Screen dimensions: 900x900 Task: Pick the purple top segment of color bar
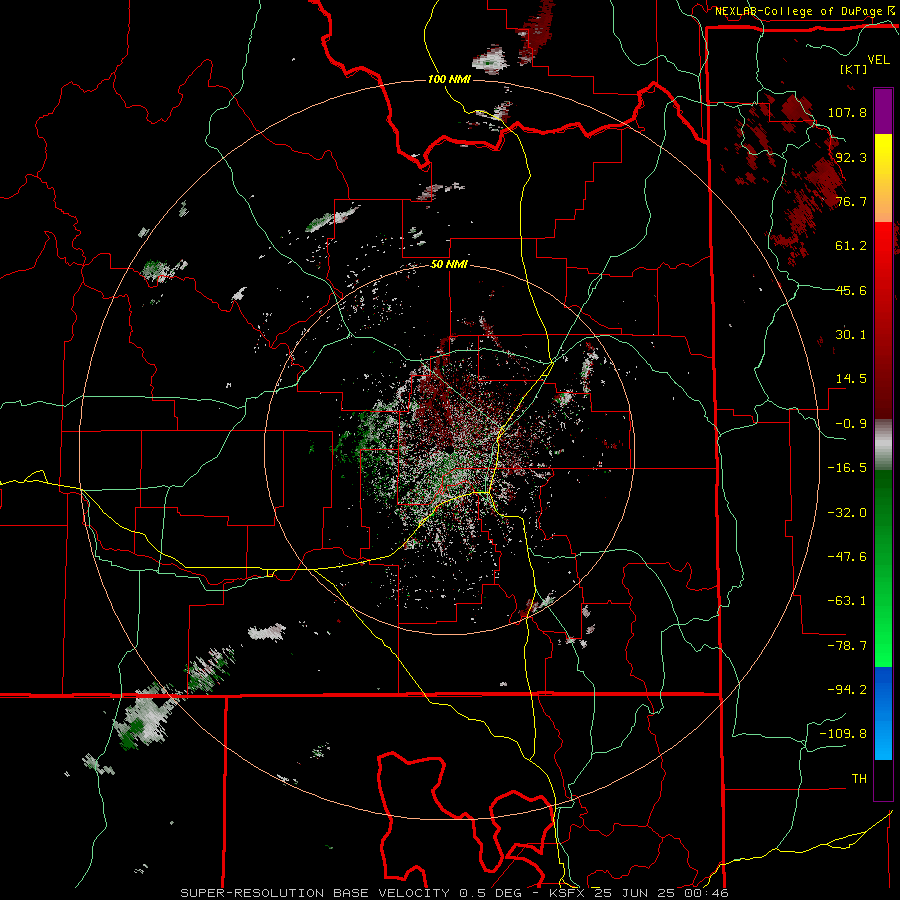click(x=883, y=111)
